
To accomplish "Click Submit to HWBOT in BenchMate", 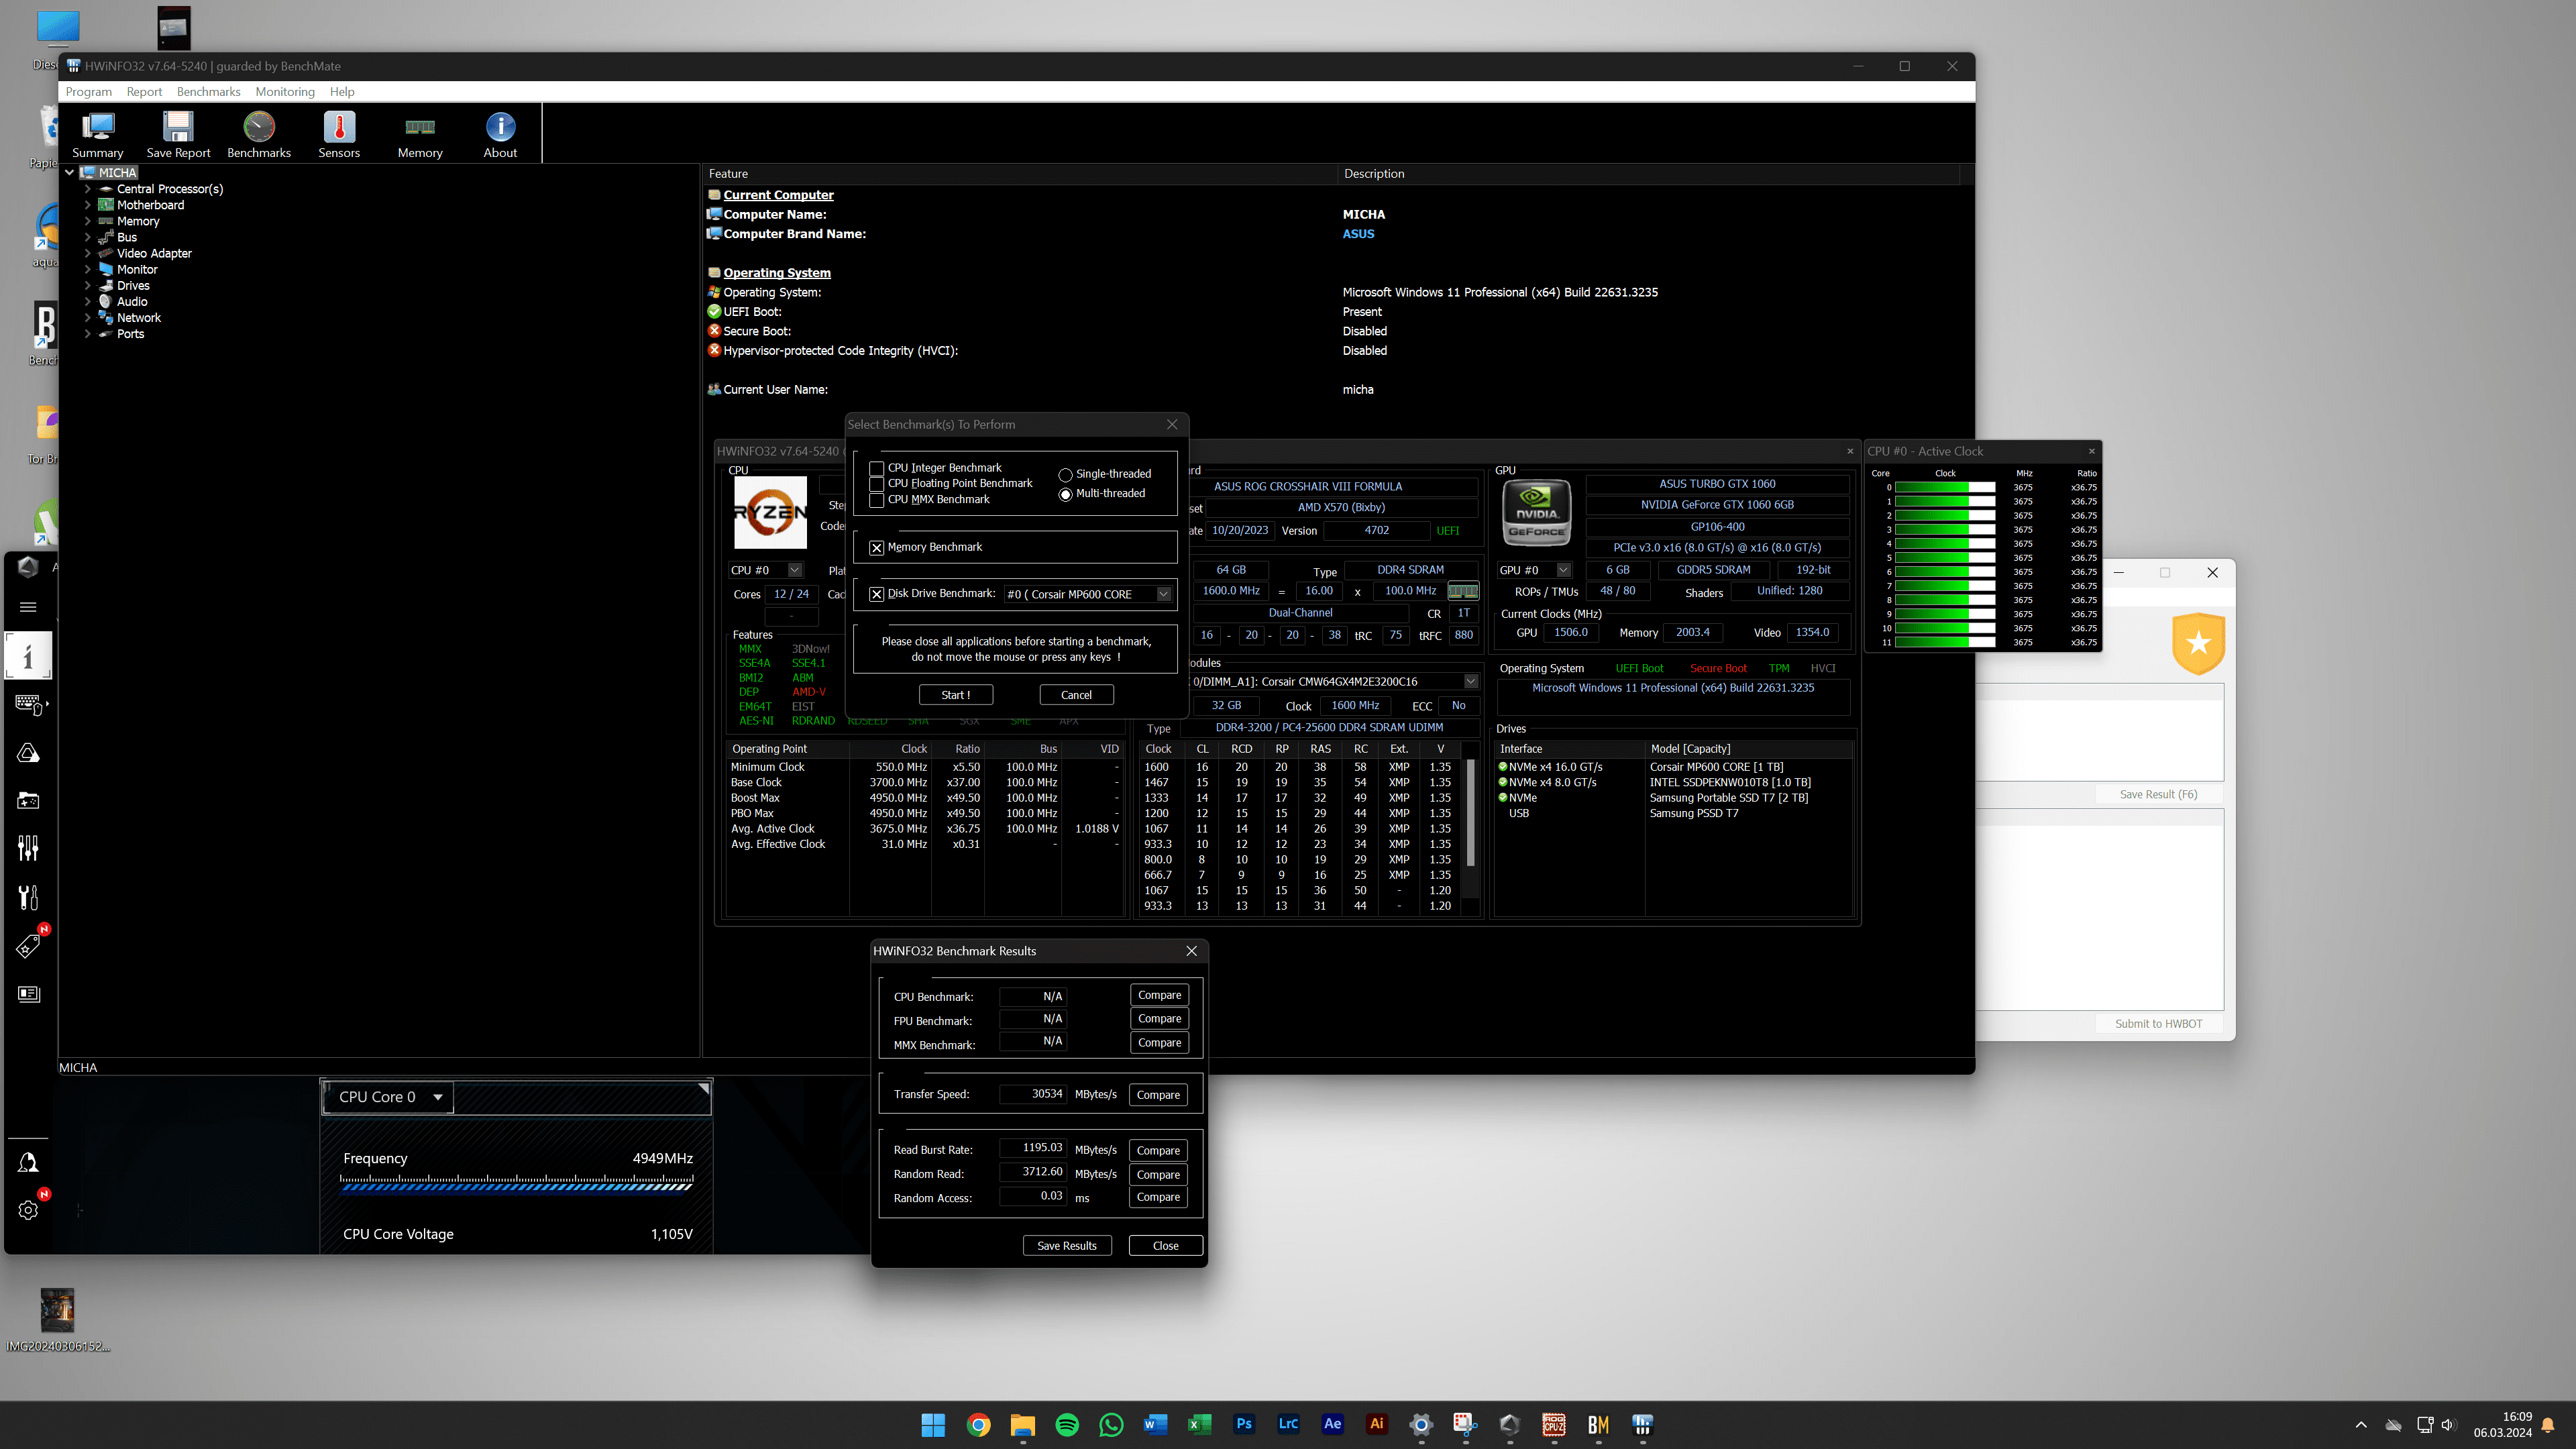I will click(x=2158, y=1024).
